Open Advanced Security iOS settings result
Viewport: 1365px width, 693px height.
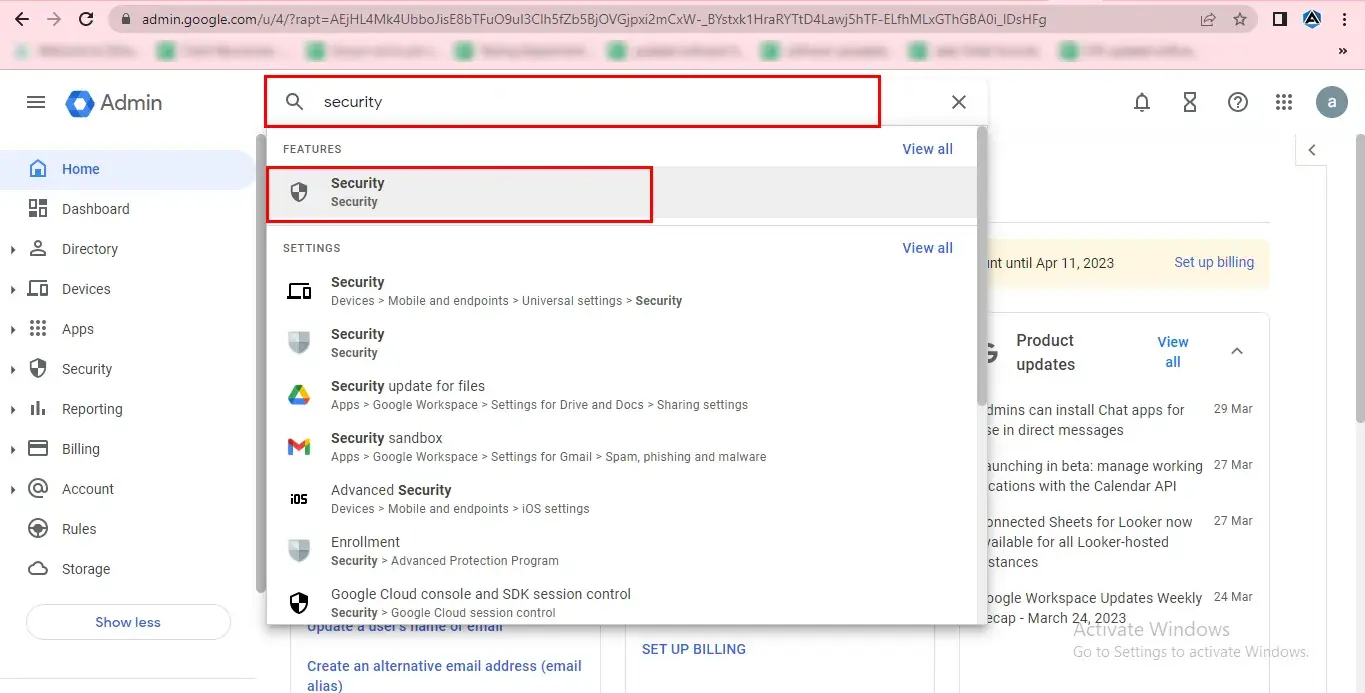tap(621, 499)
